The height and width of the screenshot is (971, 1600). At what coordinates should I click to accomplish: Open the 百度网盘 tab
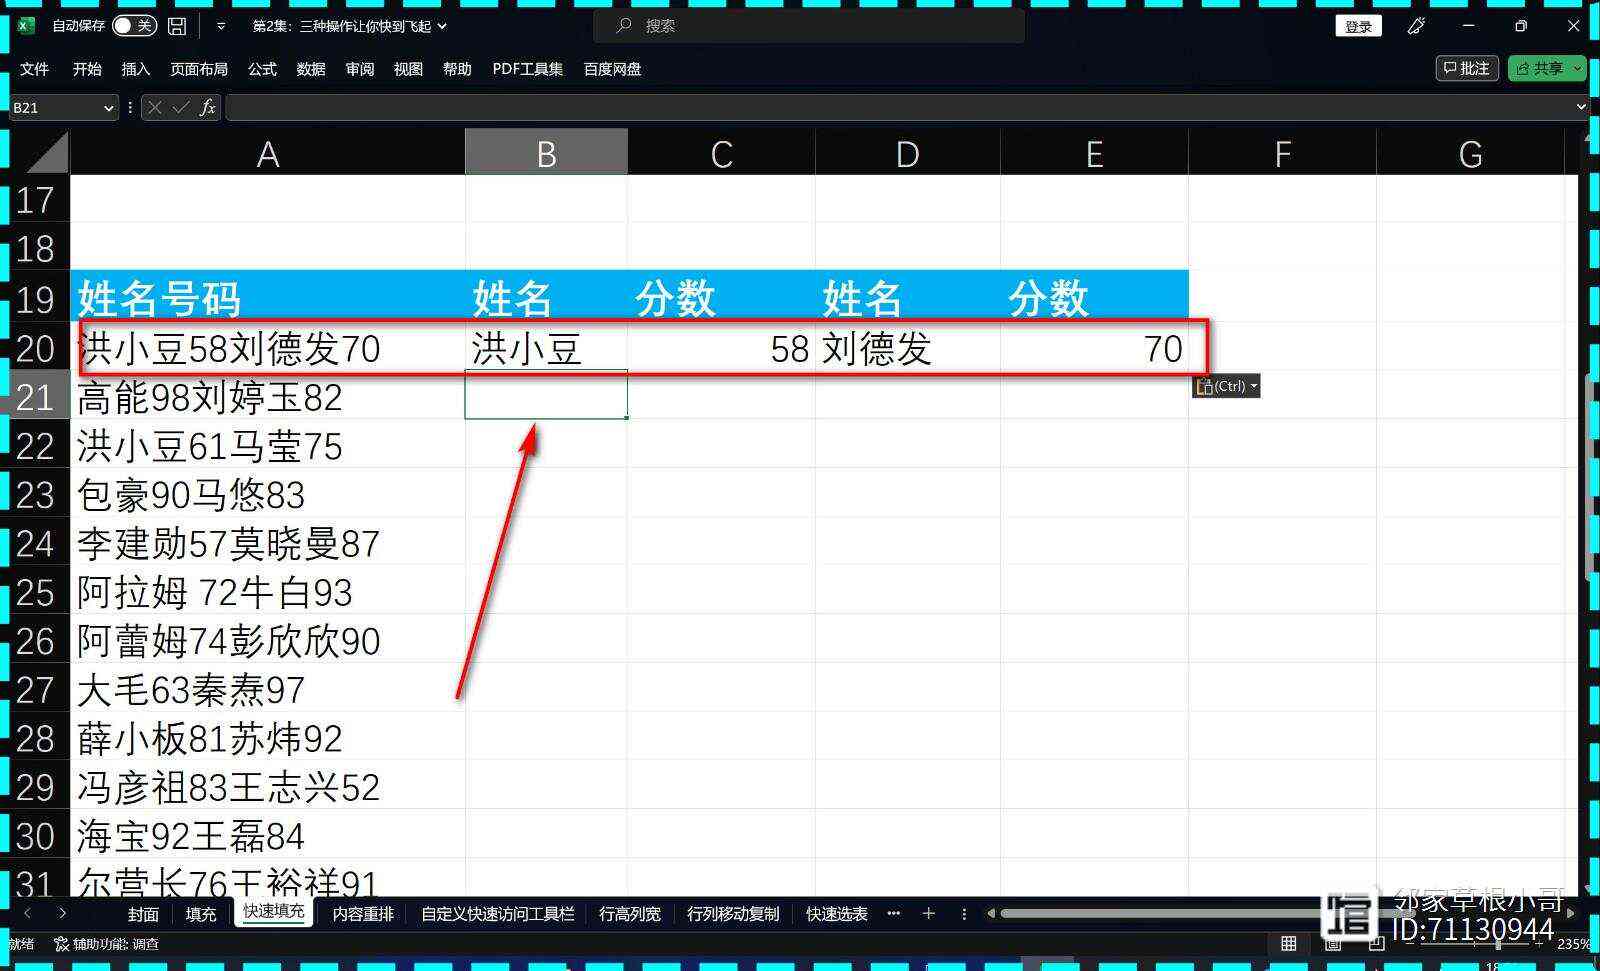612,69
